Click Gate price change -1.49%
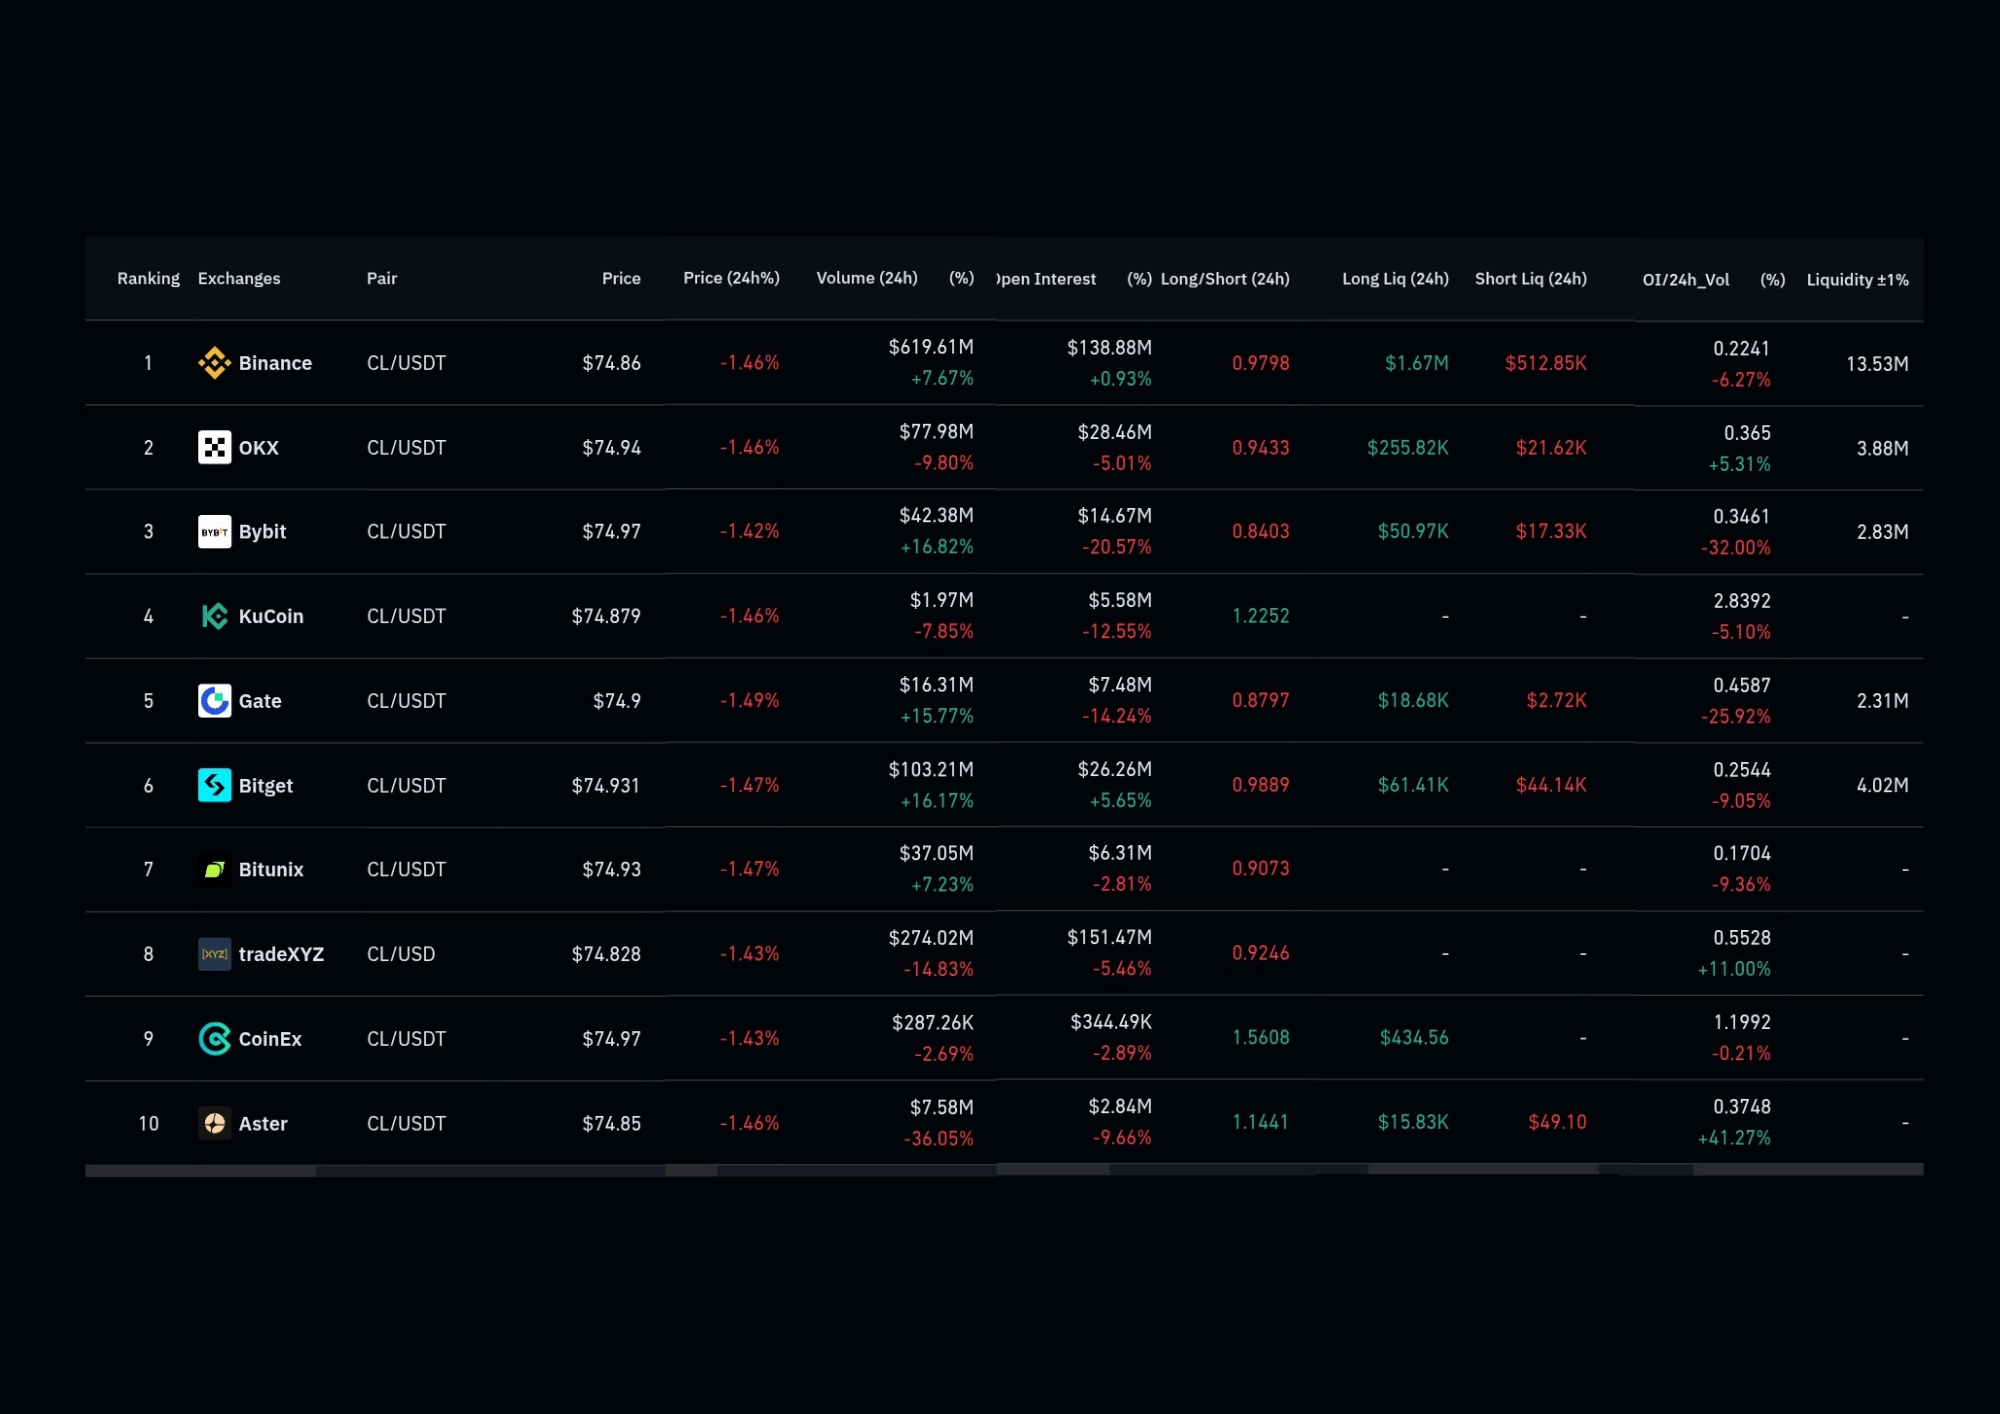Screen dimensions: 2000x1414 (x=749, y=701)
